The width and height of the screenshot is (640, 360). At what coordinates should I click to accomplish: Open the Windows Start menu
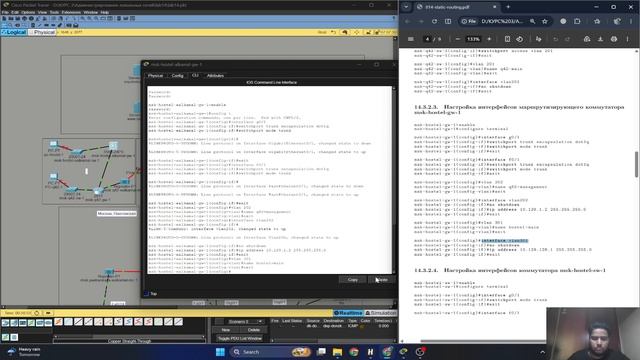[x=220, y=352]
